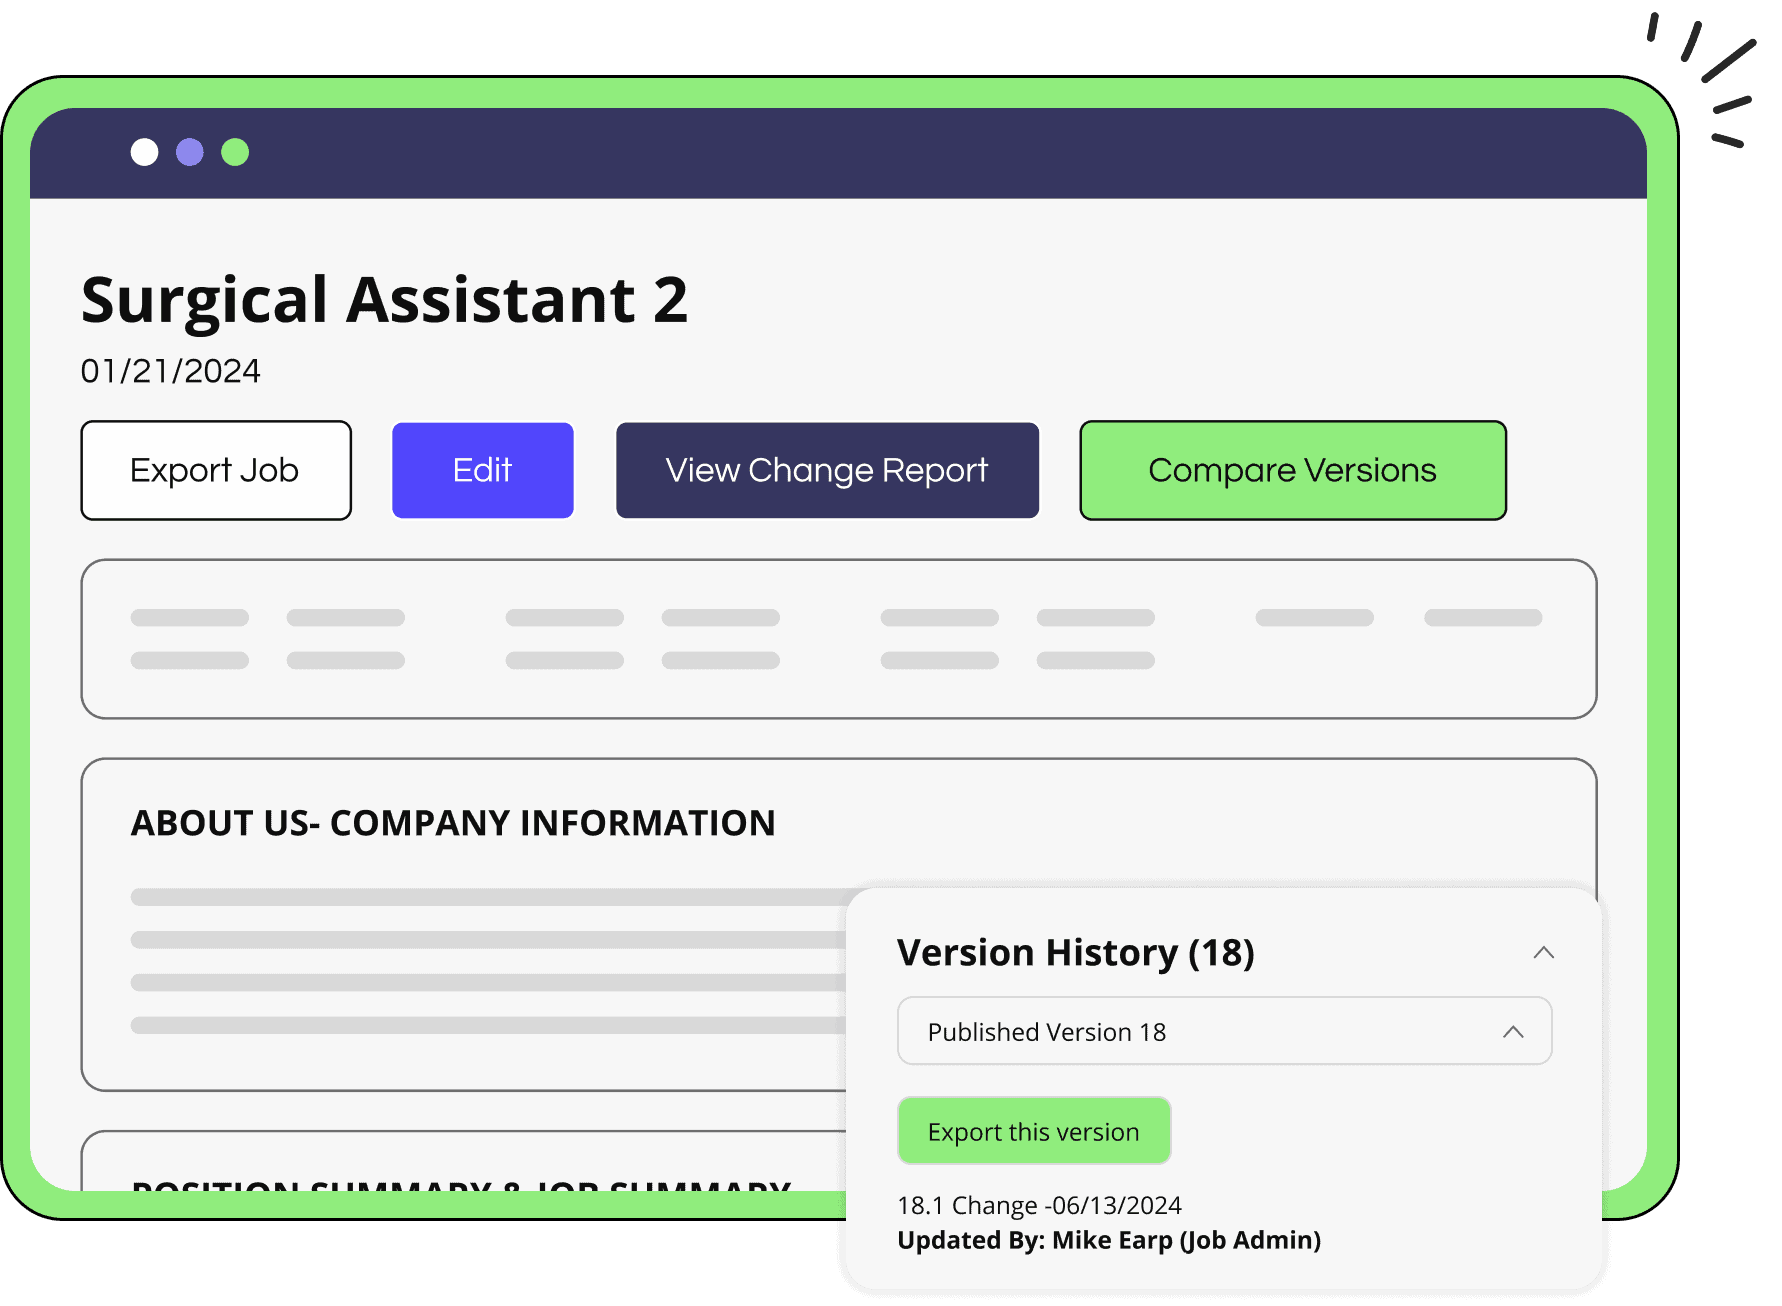Click the 01/21/2024 date under the title
This screenshot has width=1782, height=1306.
click(171, 371)
